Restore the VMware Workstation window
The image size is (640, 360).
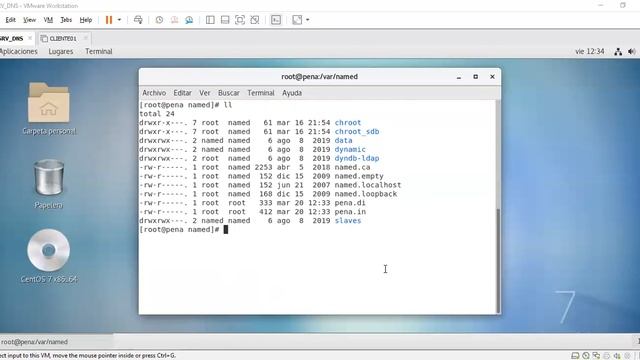point(622,5)
